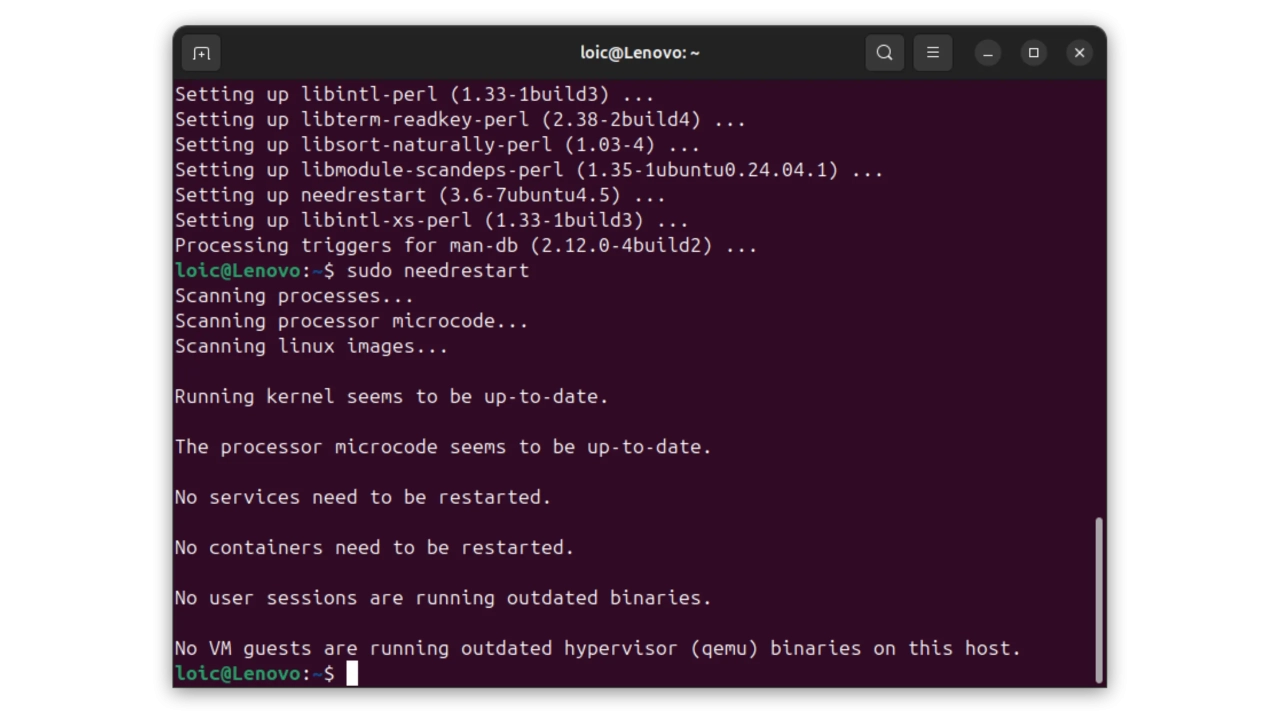
Task: Click 'Running kernel seems to be up-to-date.' line
Action: click(391, 397)
